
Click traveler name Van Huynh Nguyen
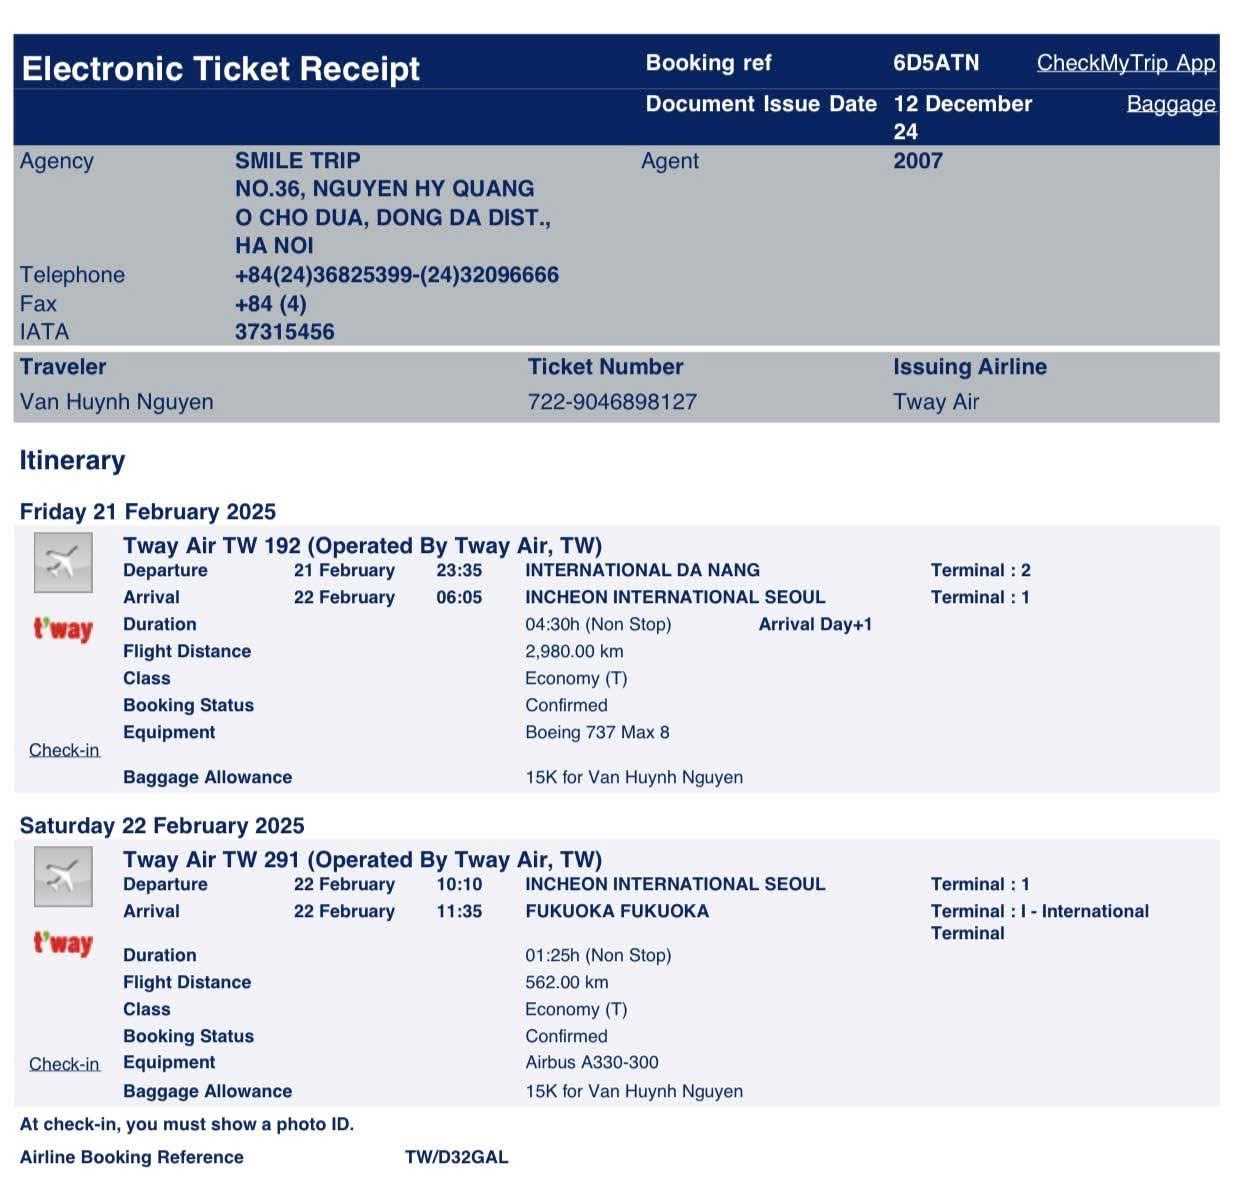pos(116,402)
